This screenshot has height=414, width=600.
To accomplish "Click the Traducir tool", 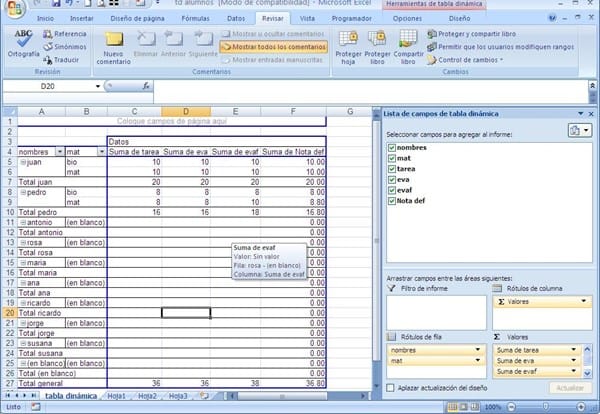I will (61, 60).
